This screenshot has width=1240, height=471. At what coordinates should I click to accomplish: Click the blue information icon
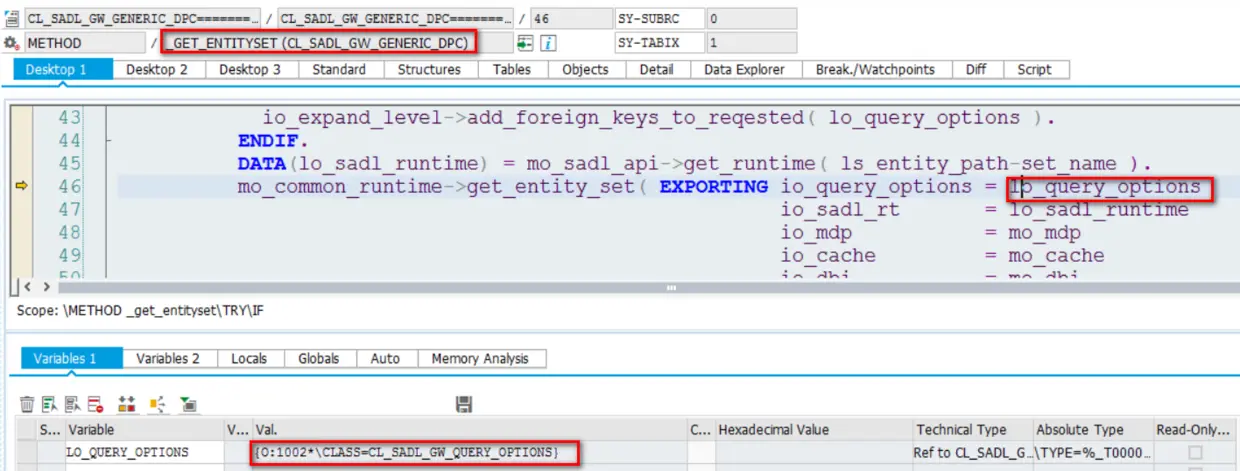pos(548,43)
